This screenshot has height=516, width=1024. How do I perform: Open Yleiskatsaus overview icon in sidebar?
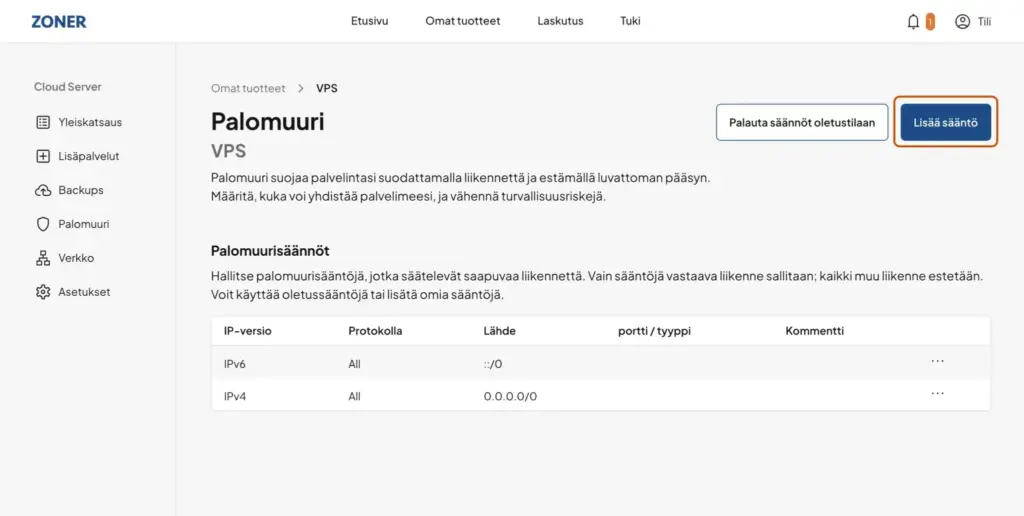click(43, 122)
